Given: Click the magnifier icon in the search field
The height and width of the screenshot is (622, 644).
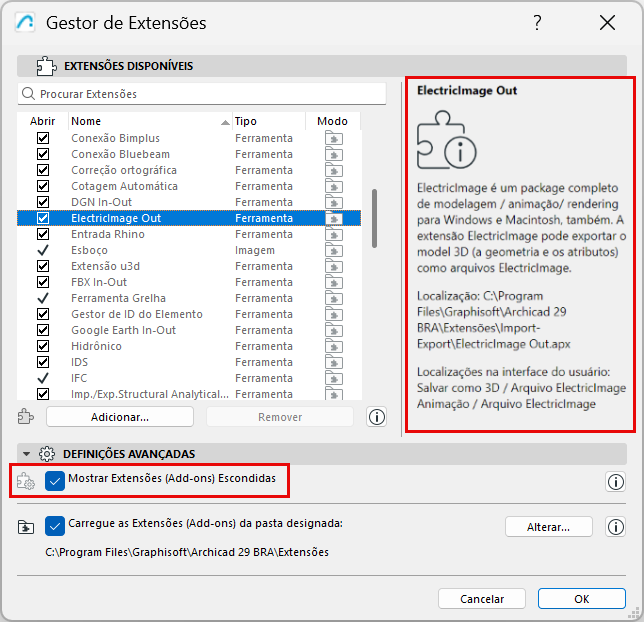Looking at the screenshot, I should pos(28,94).
